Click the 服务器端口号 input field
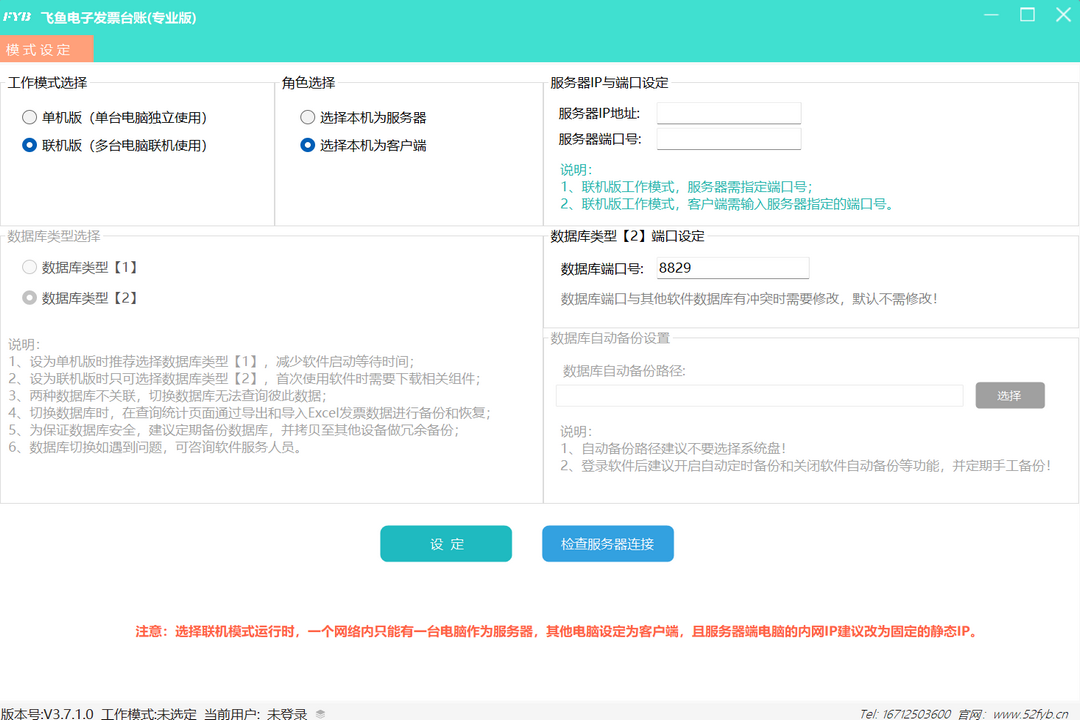The image size is (1080, 720). pyautogui.click(x=729, y=138)
